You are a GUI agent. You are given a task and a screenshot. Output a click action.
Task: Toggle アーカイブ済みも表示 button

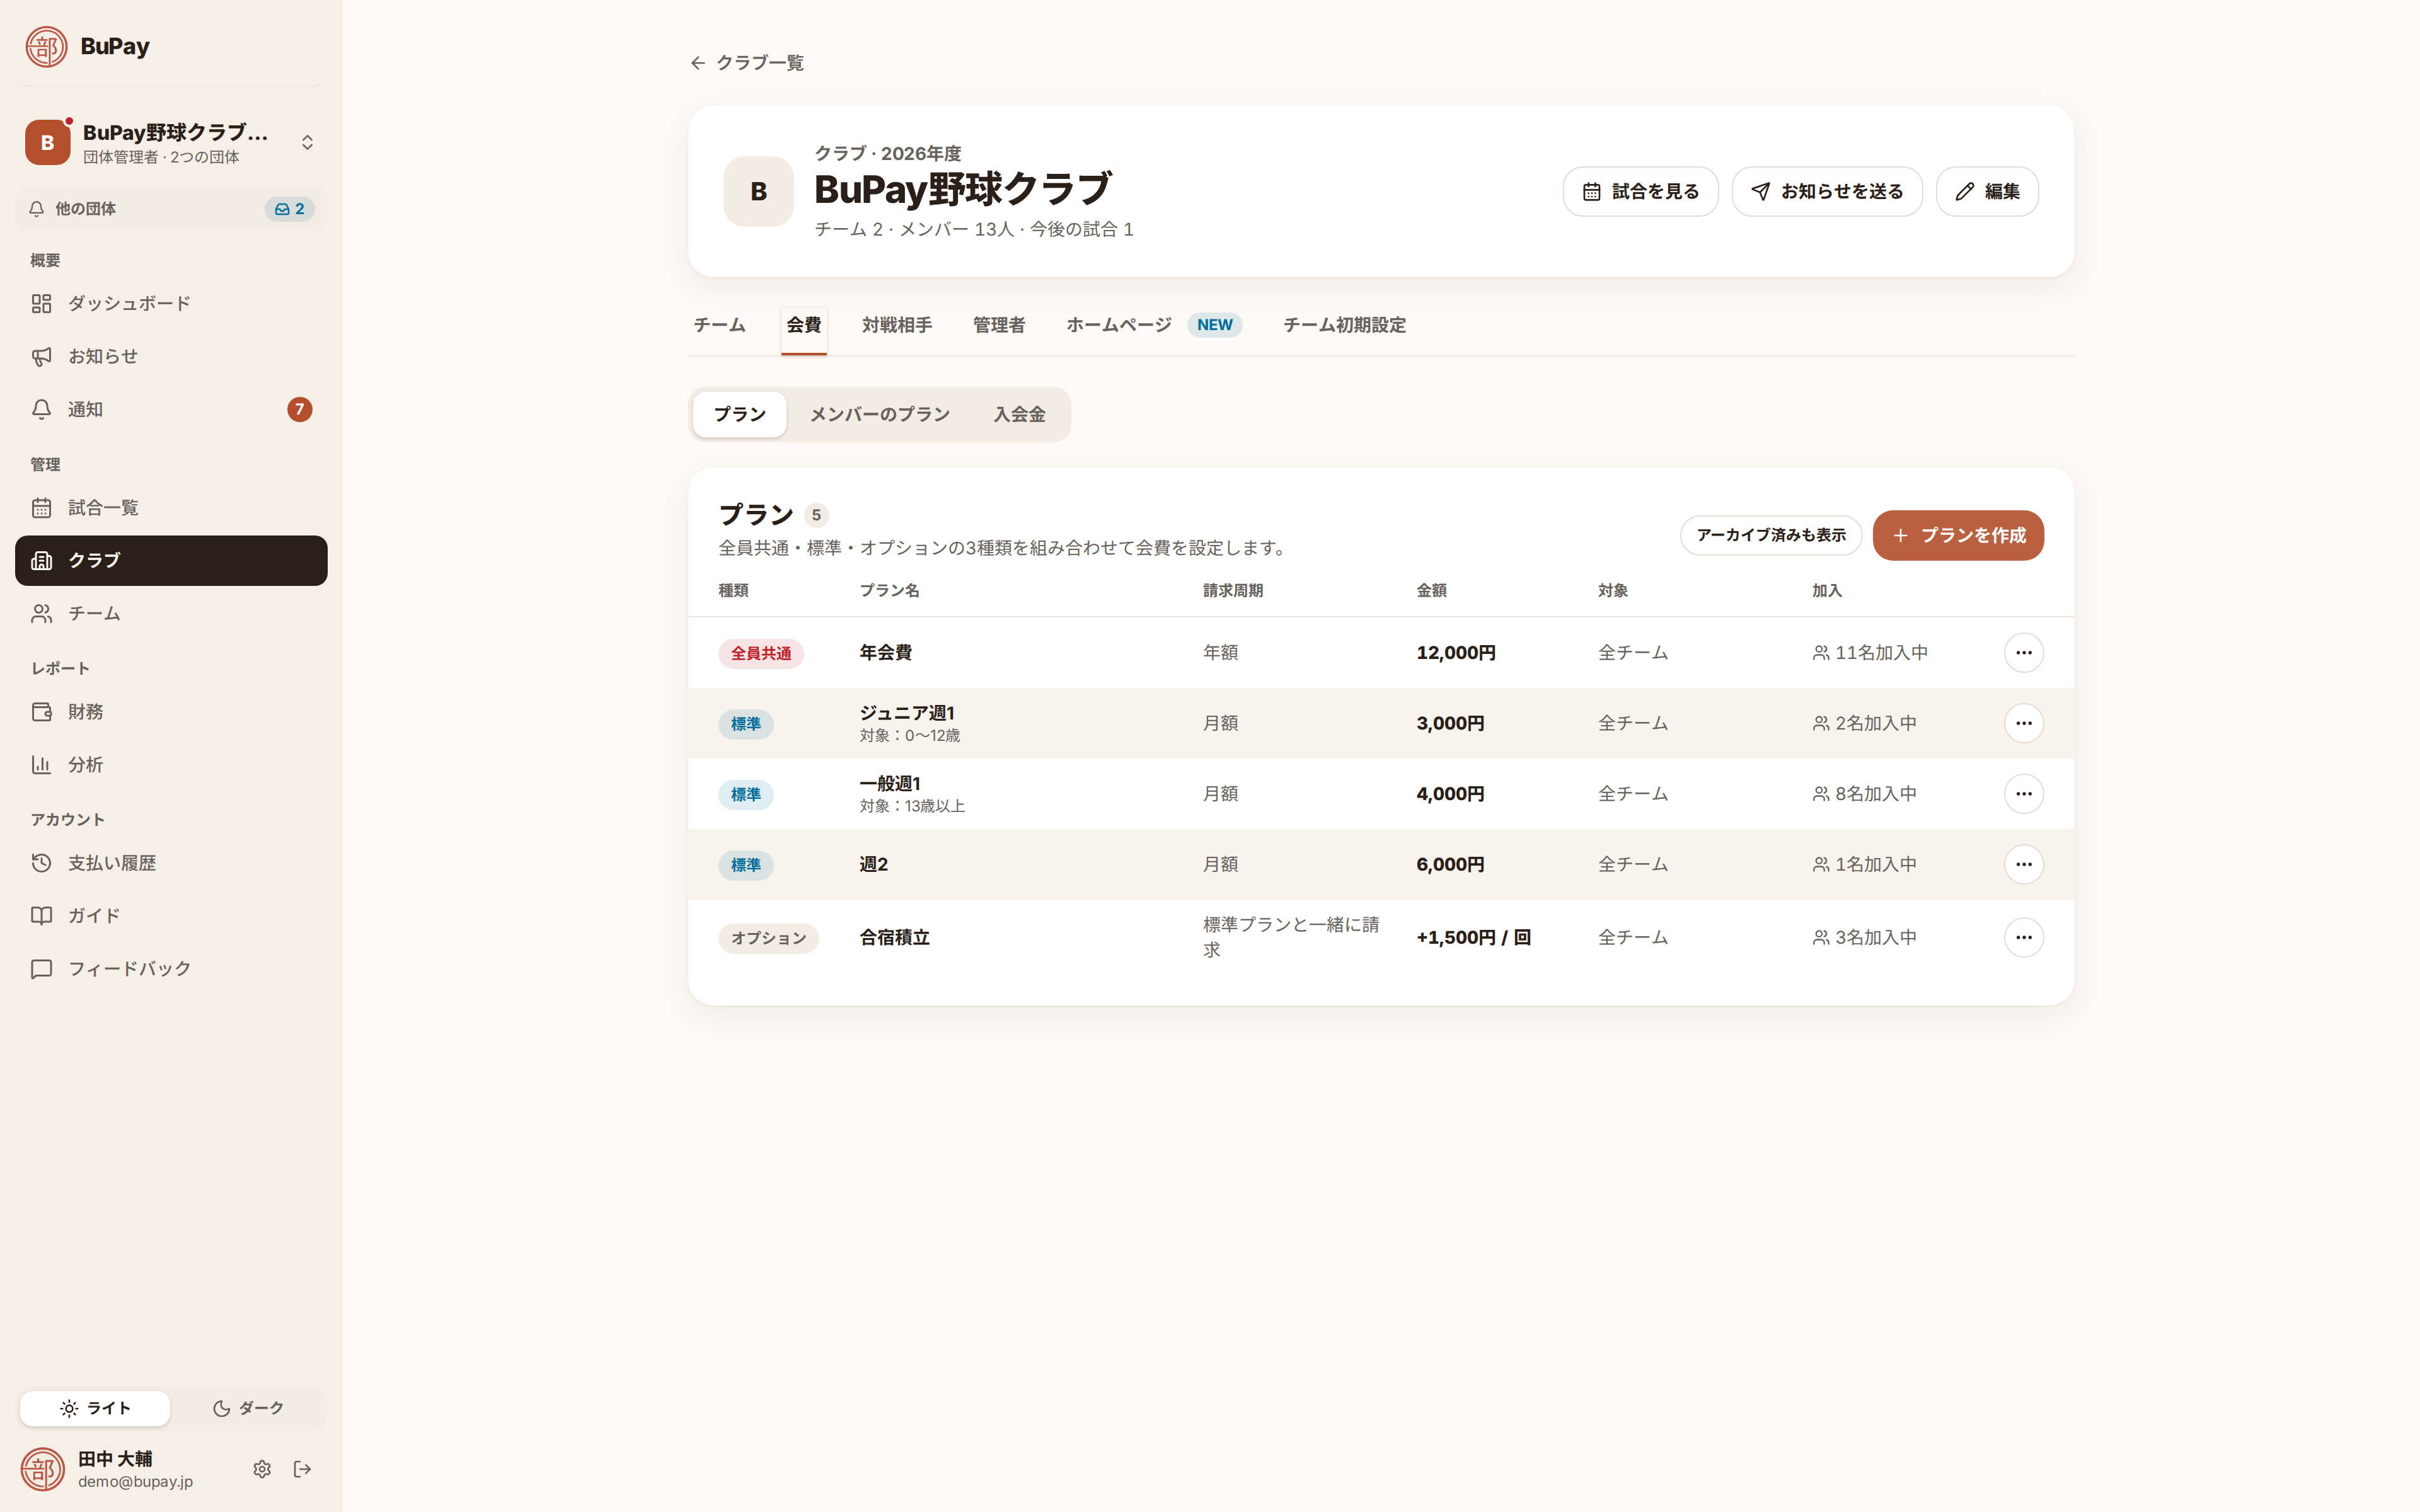point(1770,535)
